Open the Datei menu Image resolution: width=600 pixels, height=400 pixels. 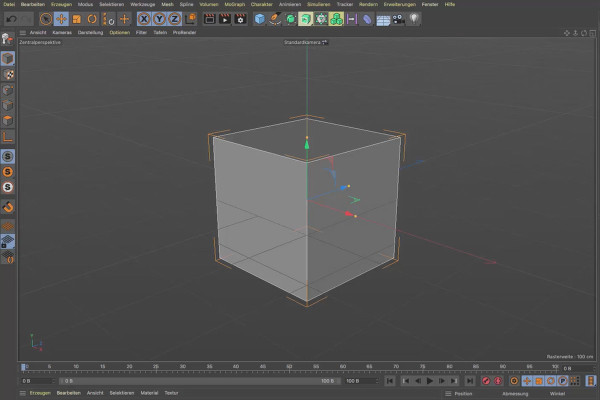point(9,4)
